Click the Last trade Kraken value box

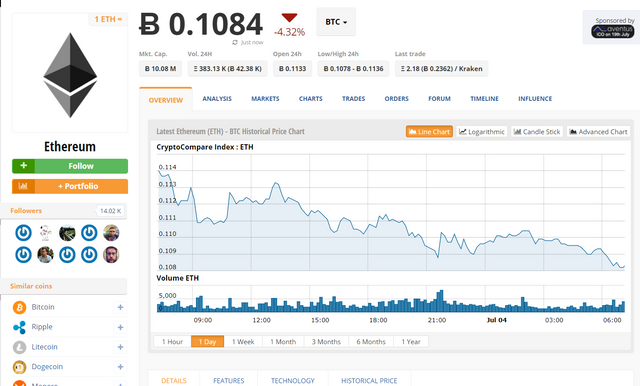click(442, 69)
